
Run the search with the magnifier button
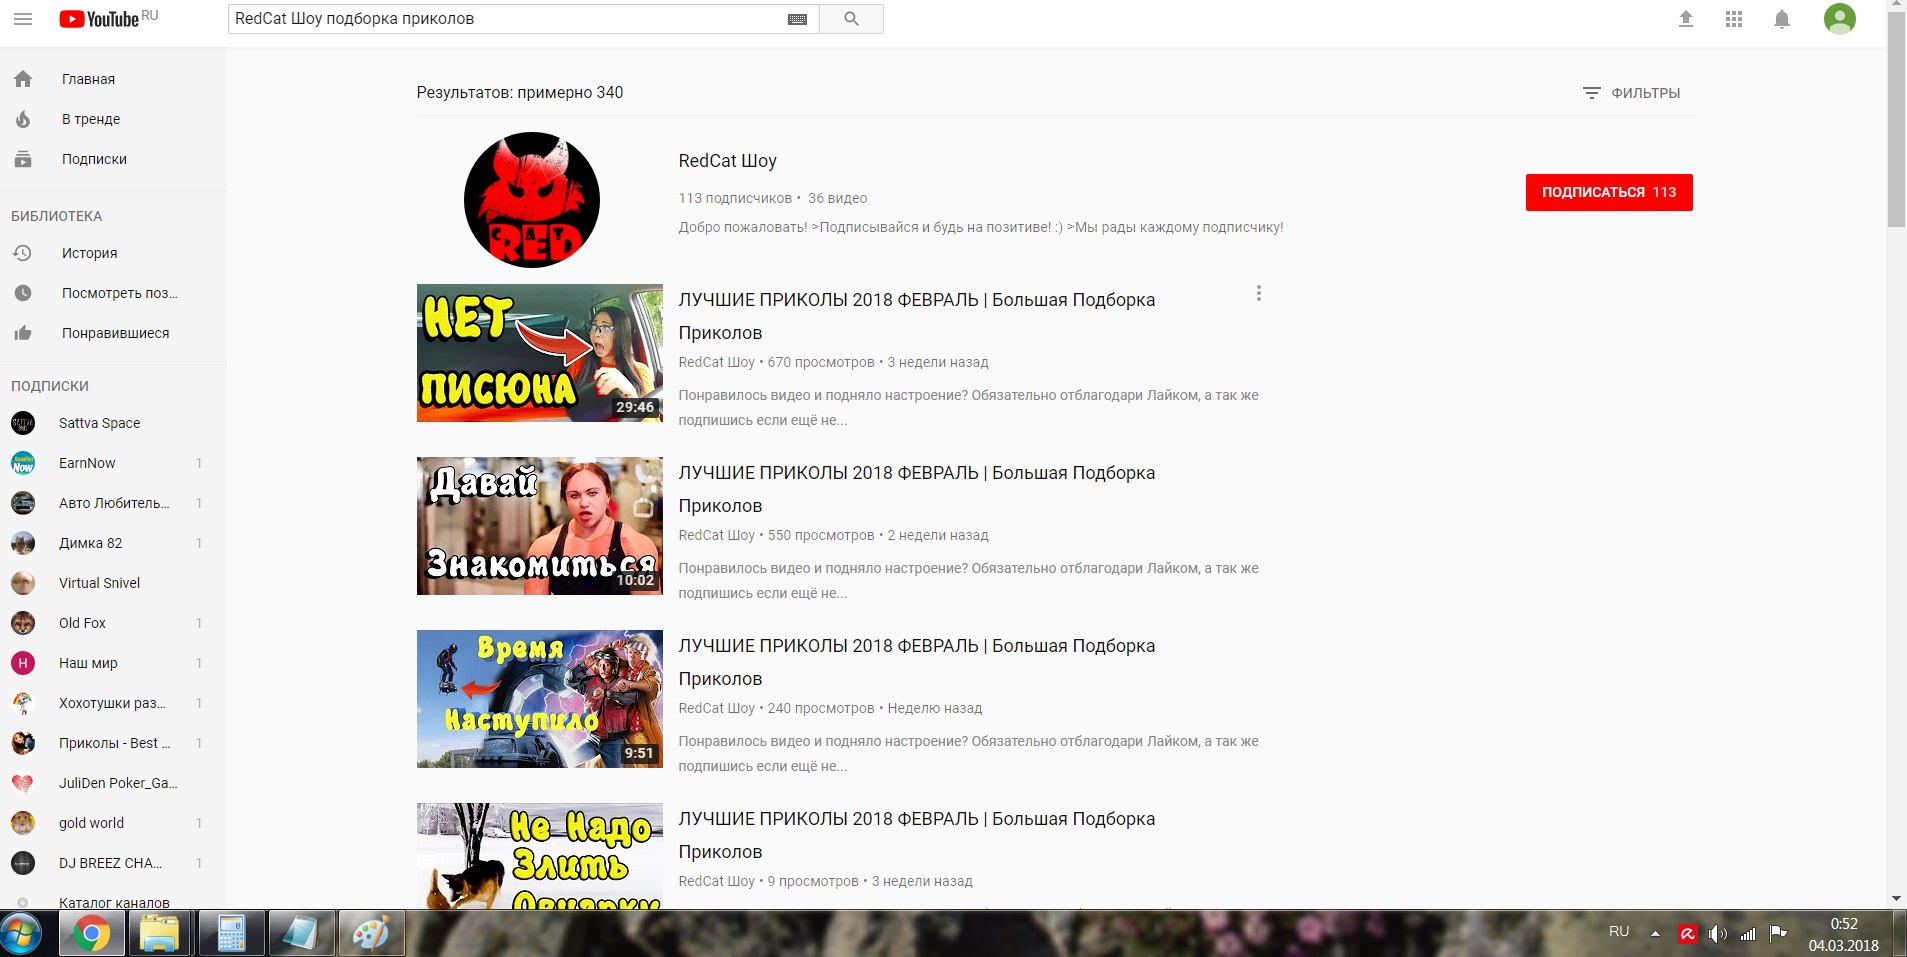(x=851, y=19)
